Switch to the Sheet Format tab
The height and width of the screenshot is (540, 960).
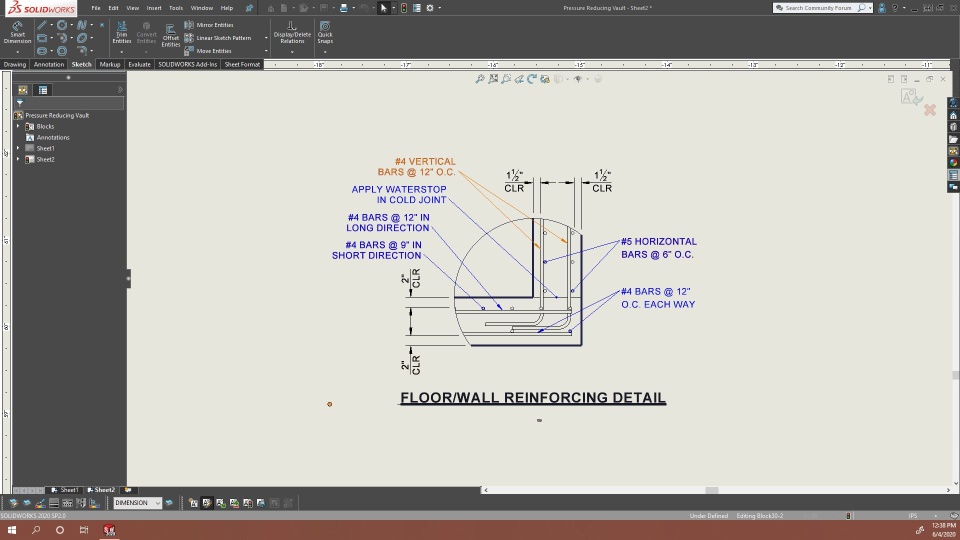[242, 64]
